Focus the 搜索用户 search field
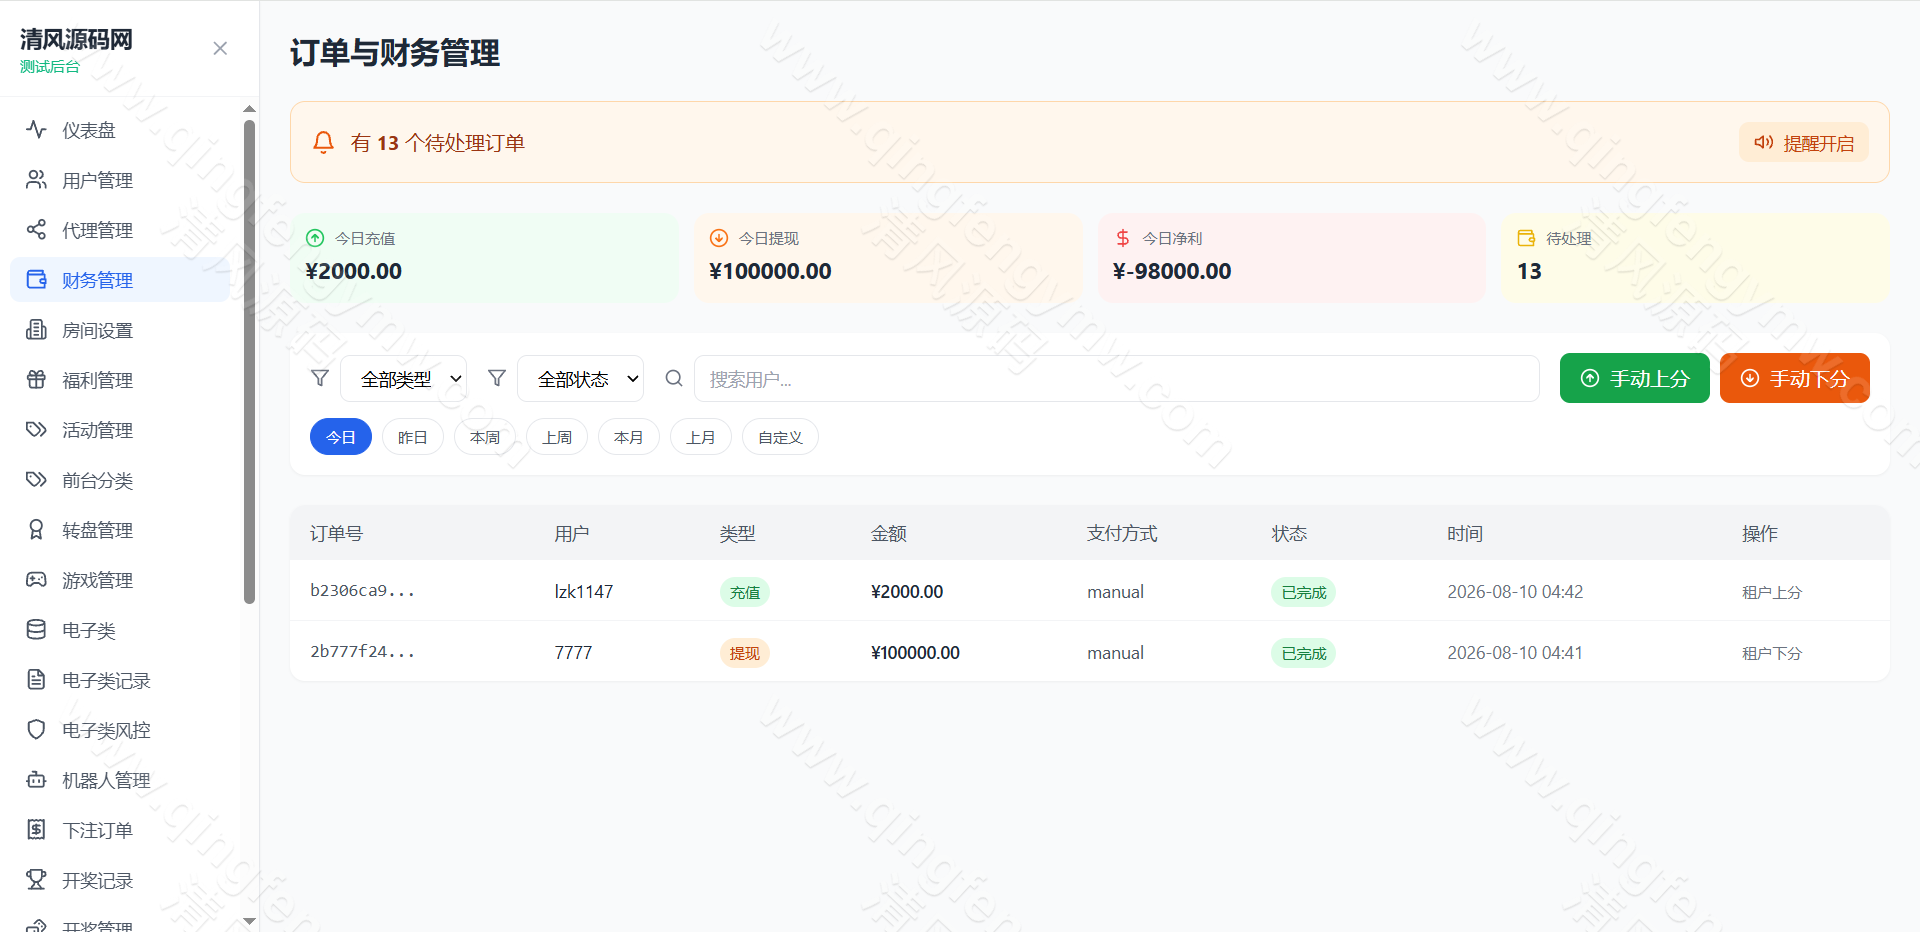The height and width of the screenshot is (932, 1920). point(1116,379)
